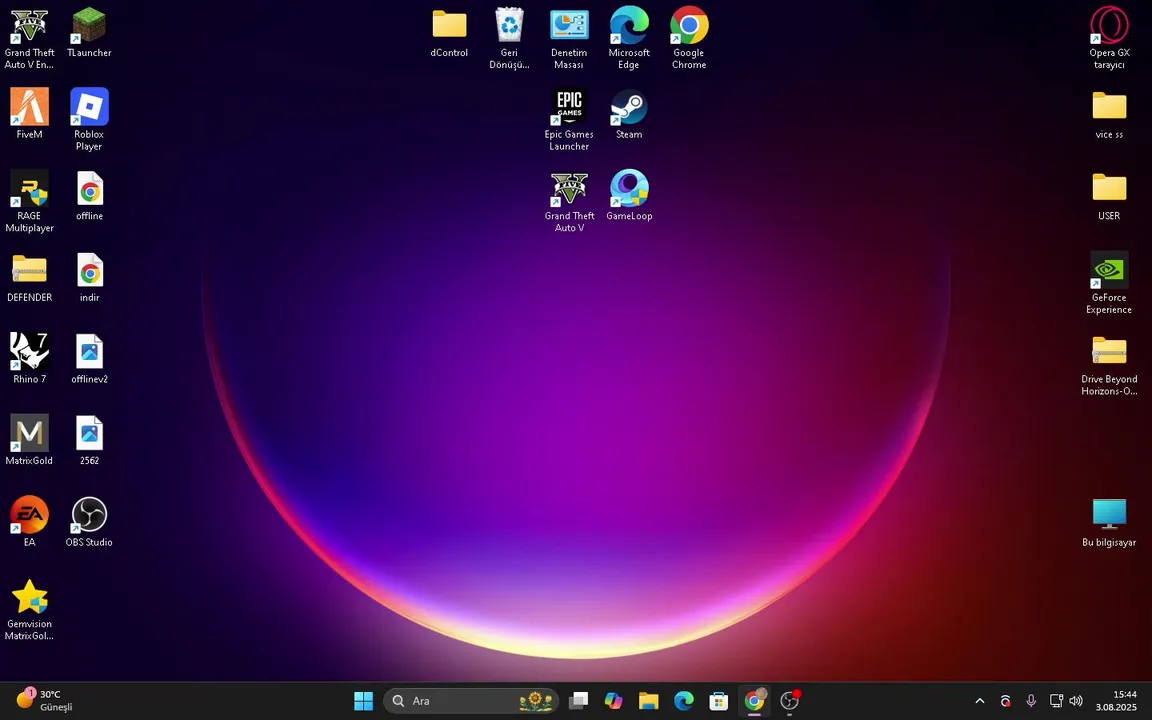The image size is (1152, 720).
Task: Select the vice ss folder
Action: (x=1109, y=115)
